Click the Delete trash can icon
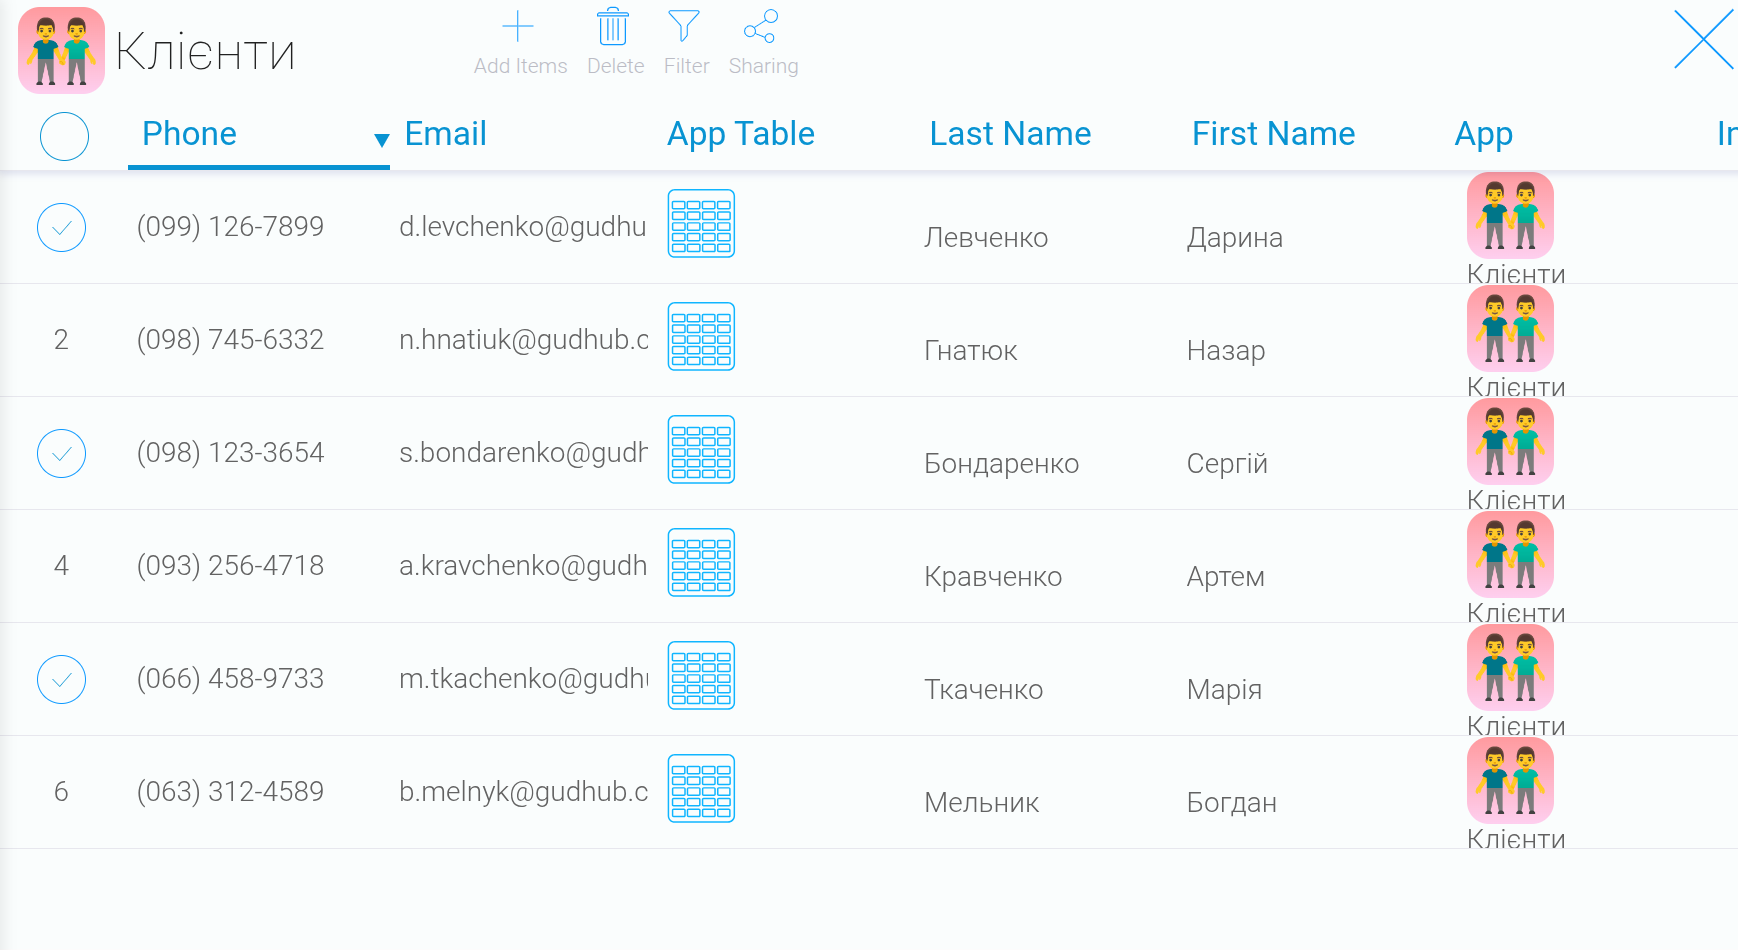 [613, 26]
